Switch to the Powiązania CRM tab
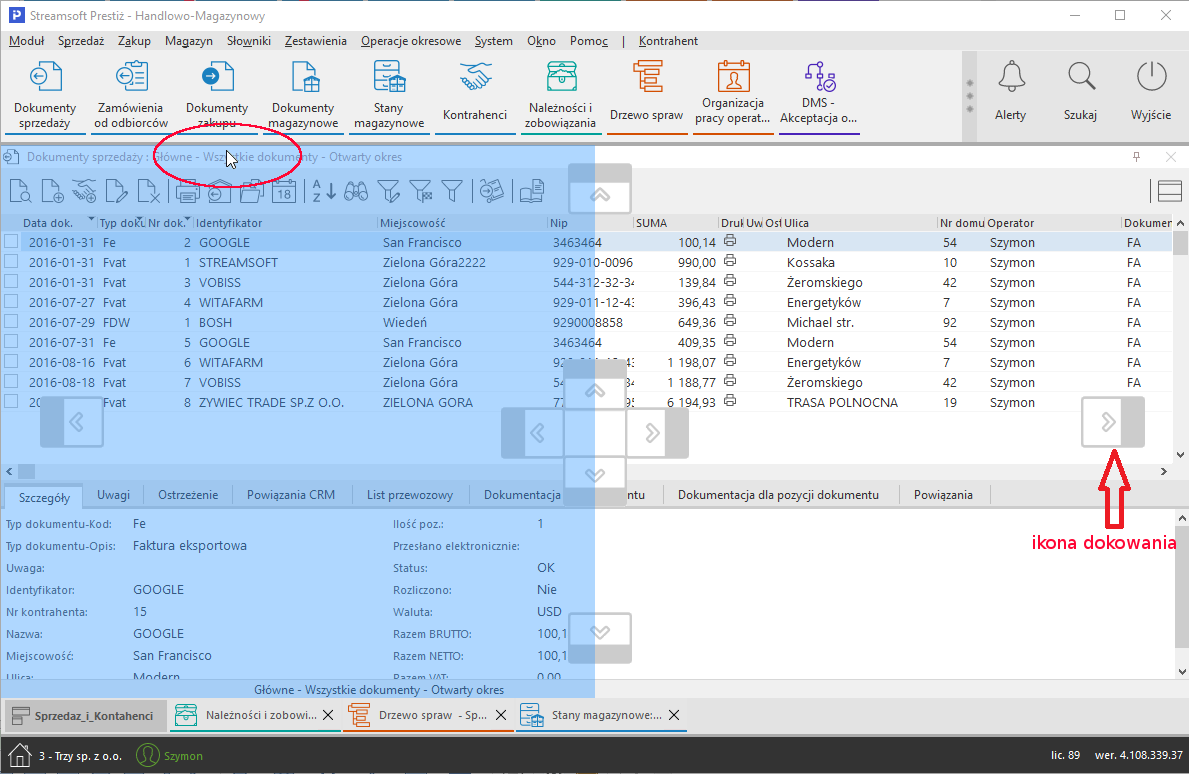1189x774 pixels. pyautogui.click(x=290, y=495)
